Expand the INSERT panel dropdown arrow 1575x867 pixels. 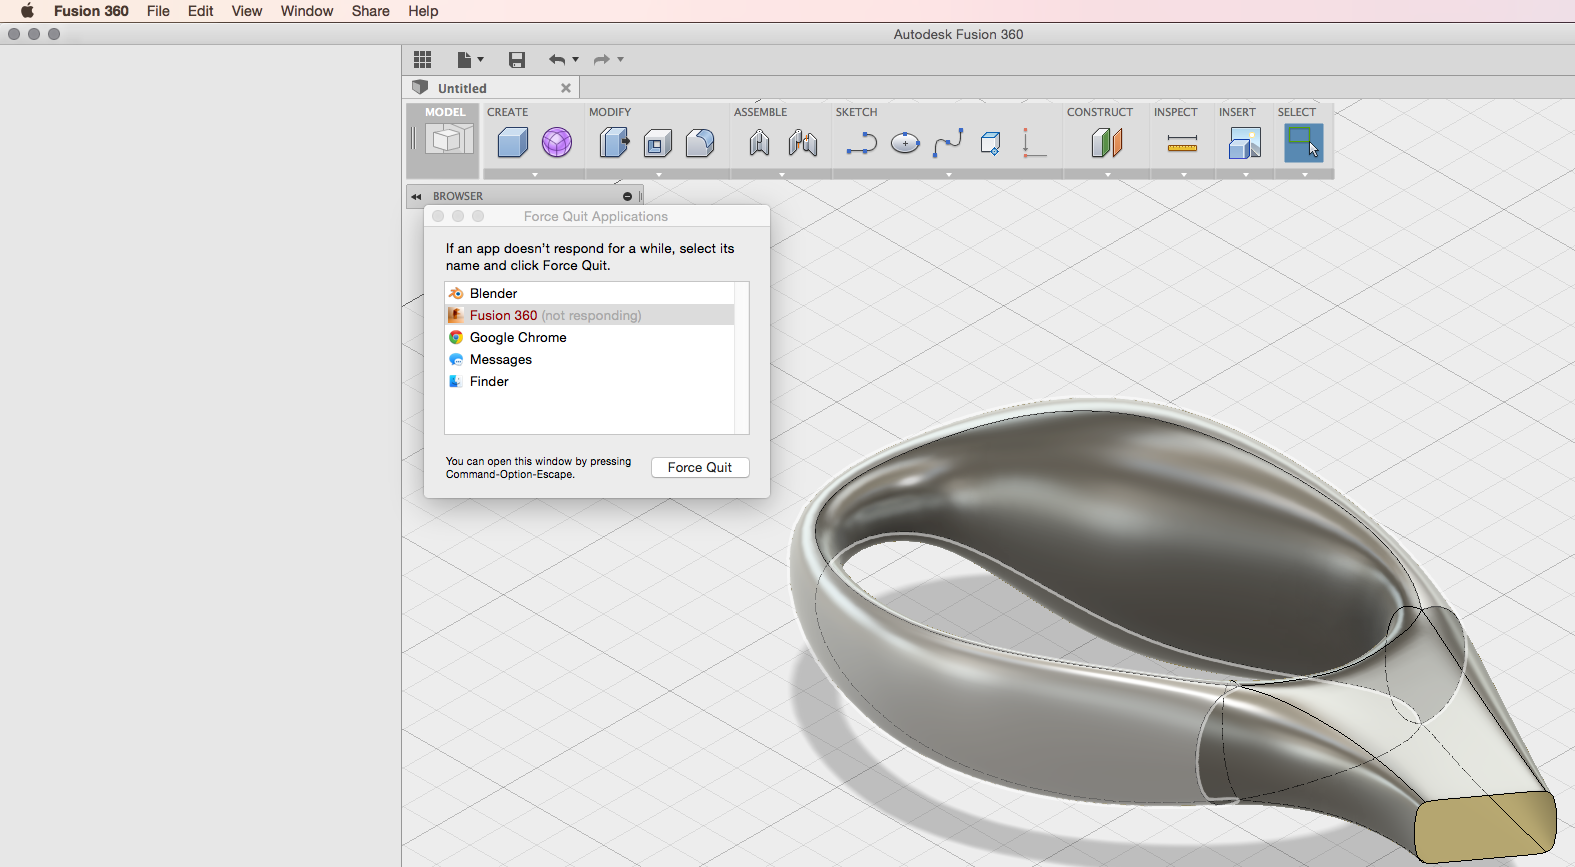click(1245, 175)
